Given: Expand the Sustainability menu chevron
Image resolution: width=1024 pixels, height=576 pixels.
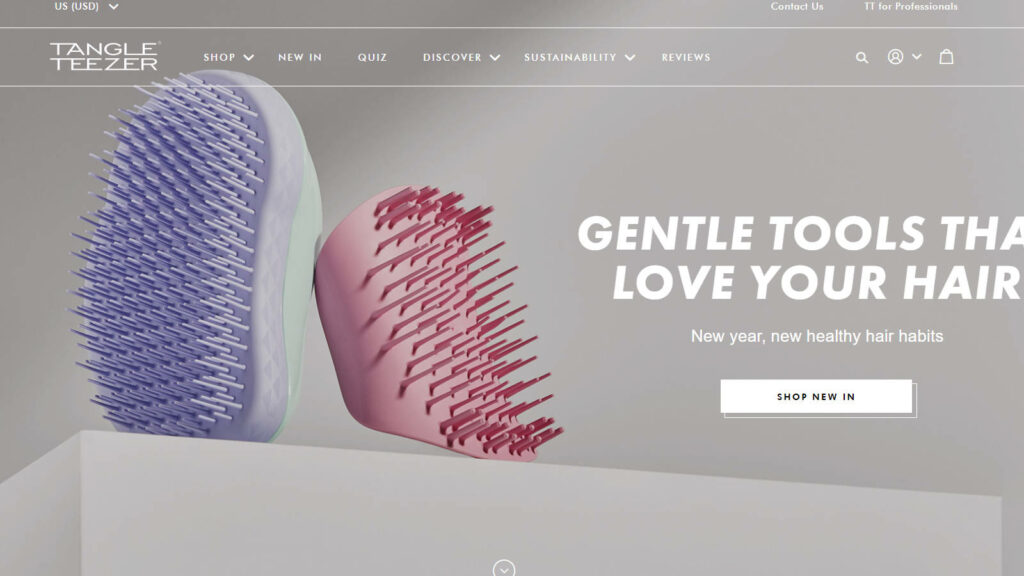Looking at the screenshot, I should pyautogui.click(x=630, y=57).
